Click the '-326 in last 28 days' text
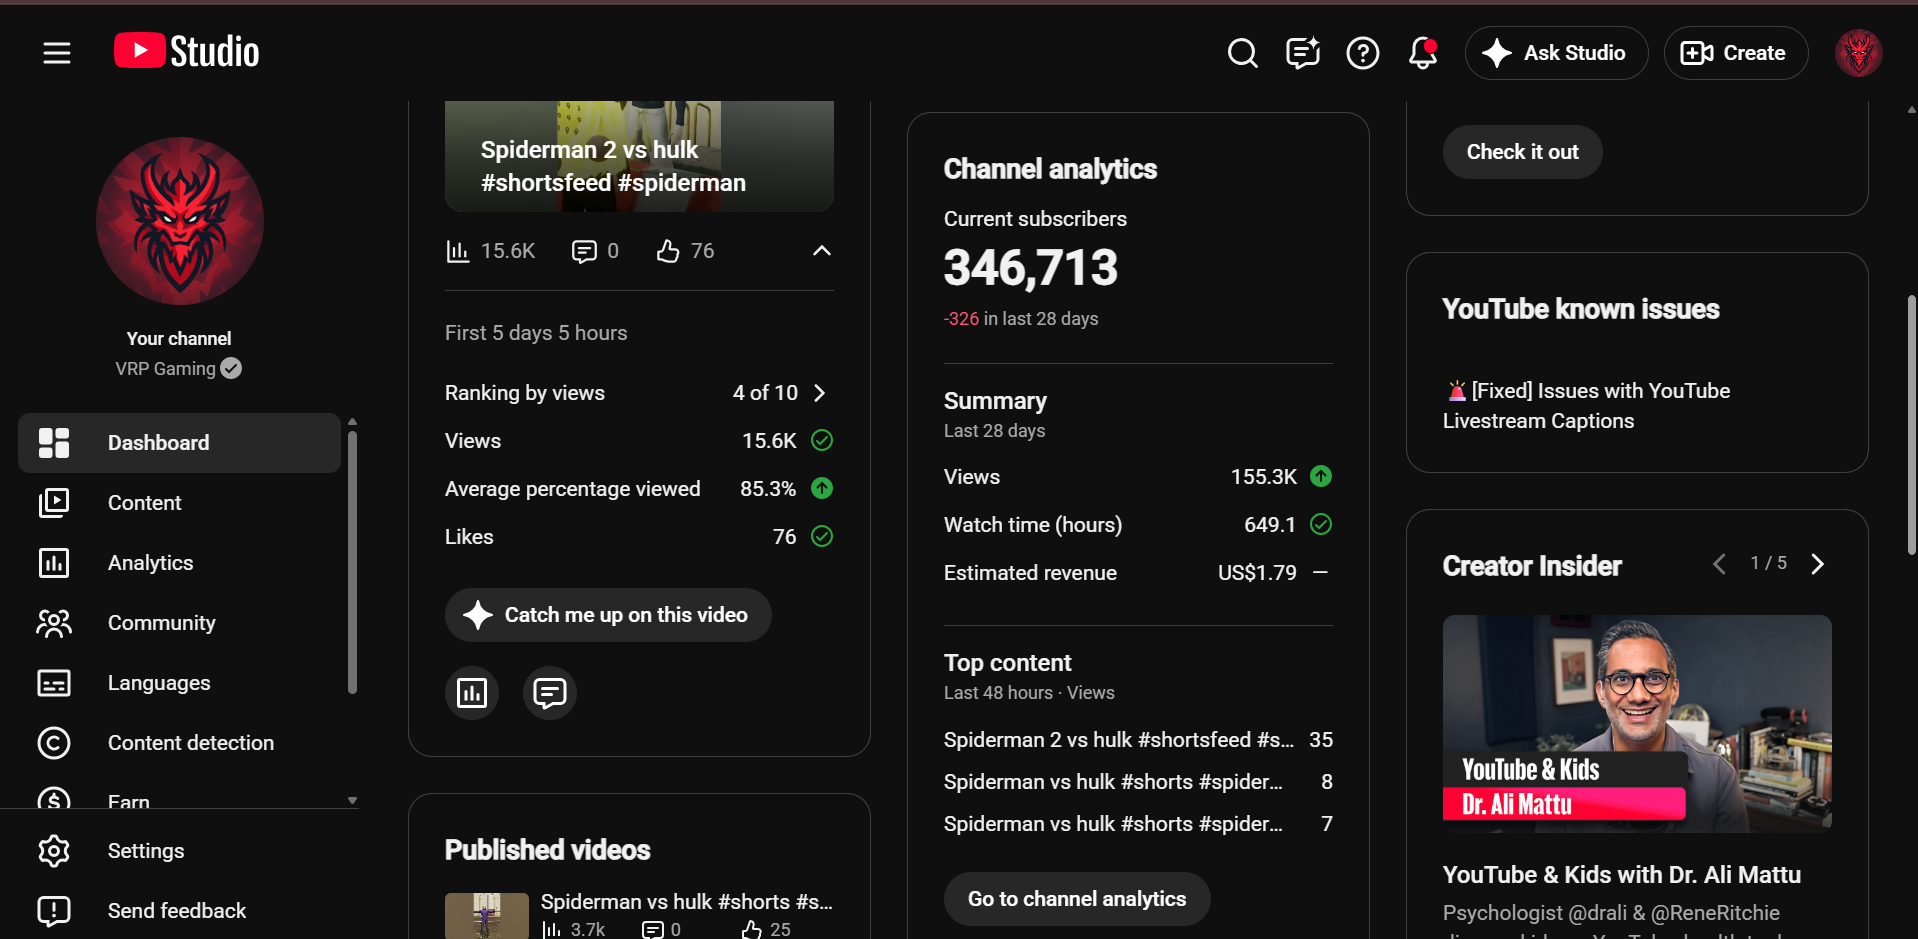 point(1021,319)
